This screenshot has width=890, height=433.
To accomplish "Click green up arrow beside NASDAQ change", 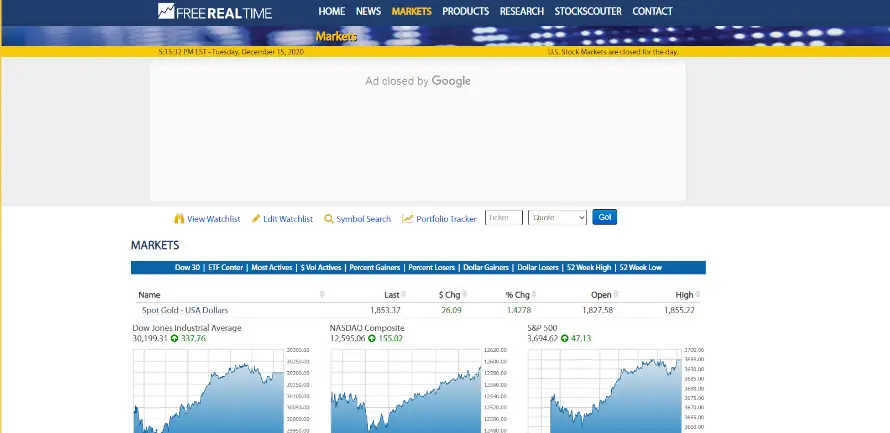I will pos(372,338).
